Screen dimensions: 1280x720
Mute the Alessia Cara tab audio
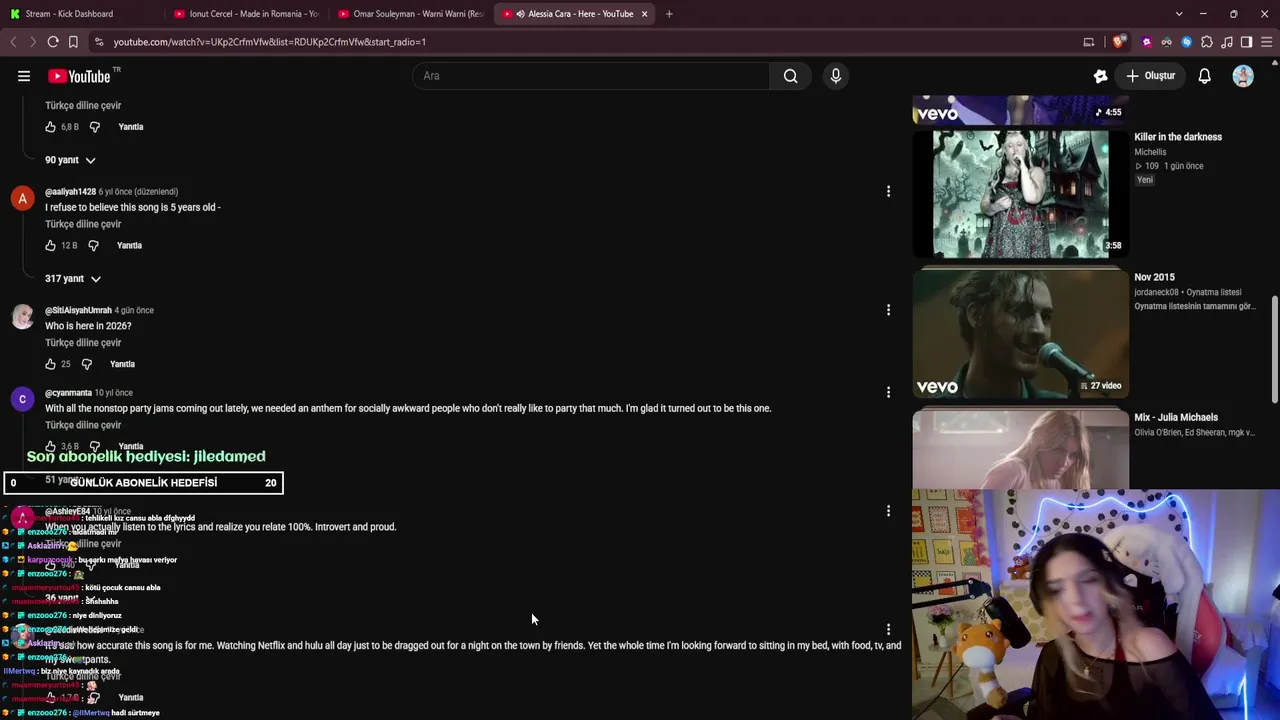[x=520, y=14]
